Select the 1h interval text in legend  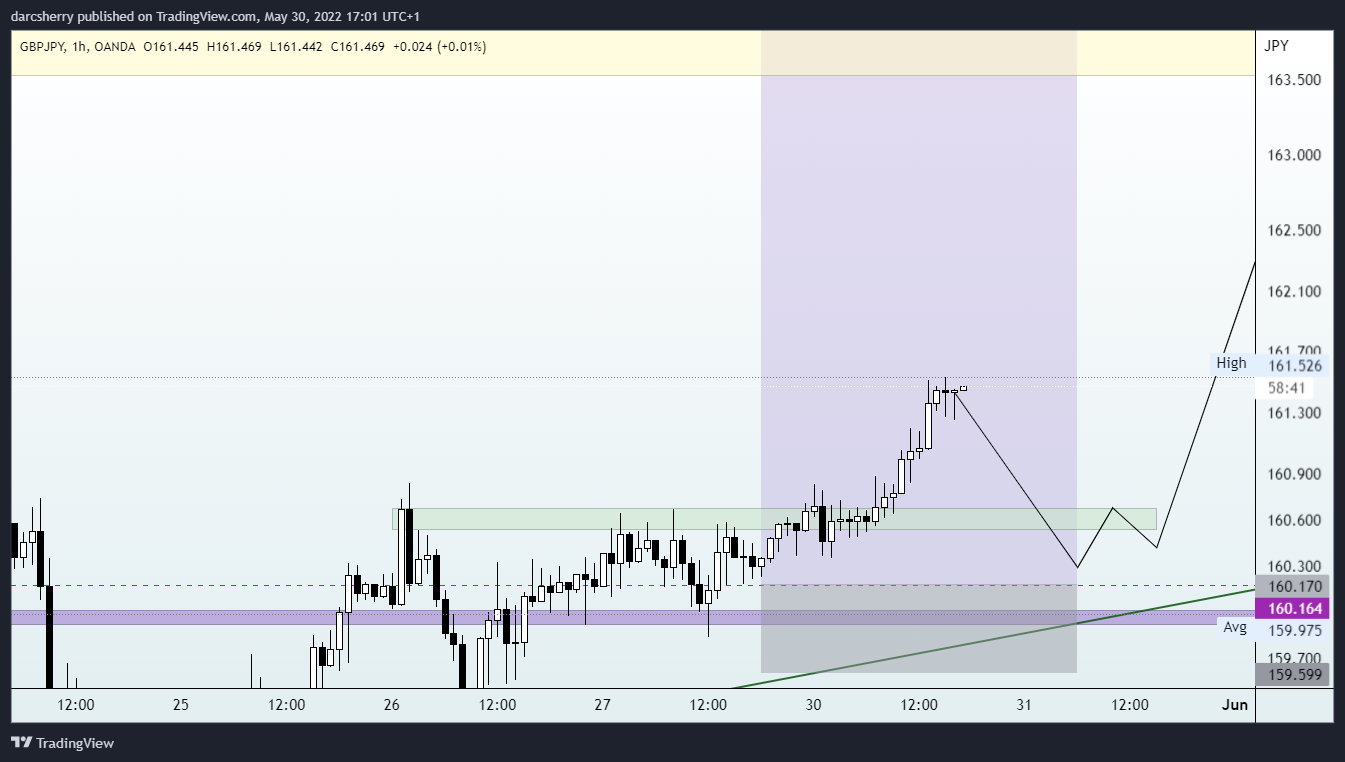point(80,47)
